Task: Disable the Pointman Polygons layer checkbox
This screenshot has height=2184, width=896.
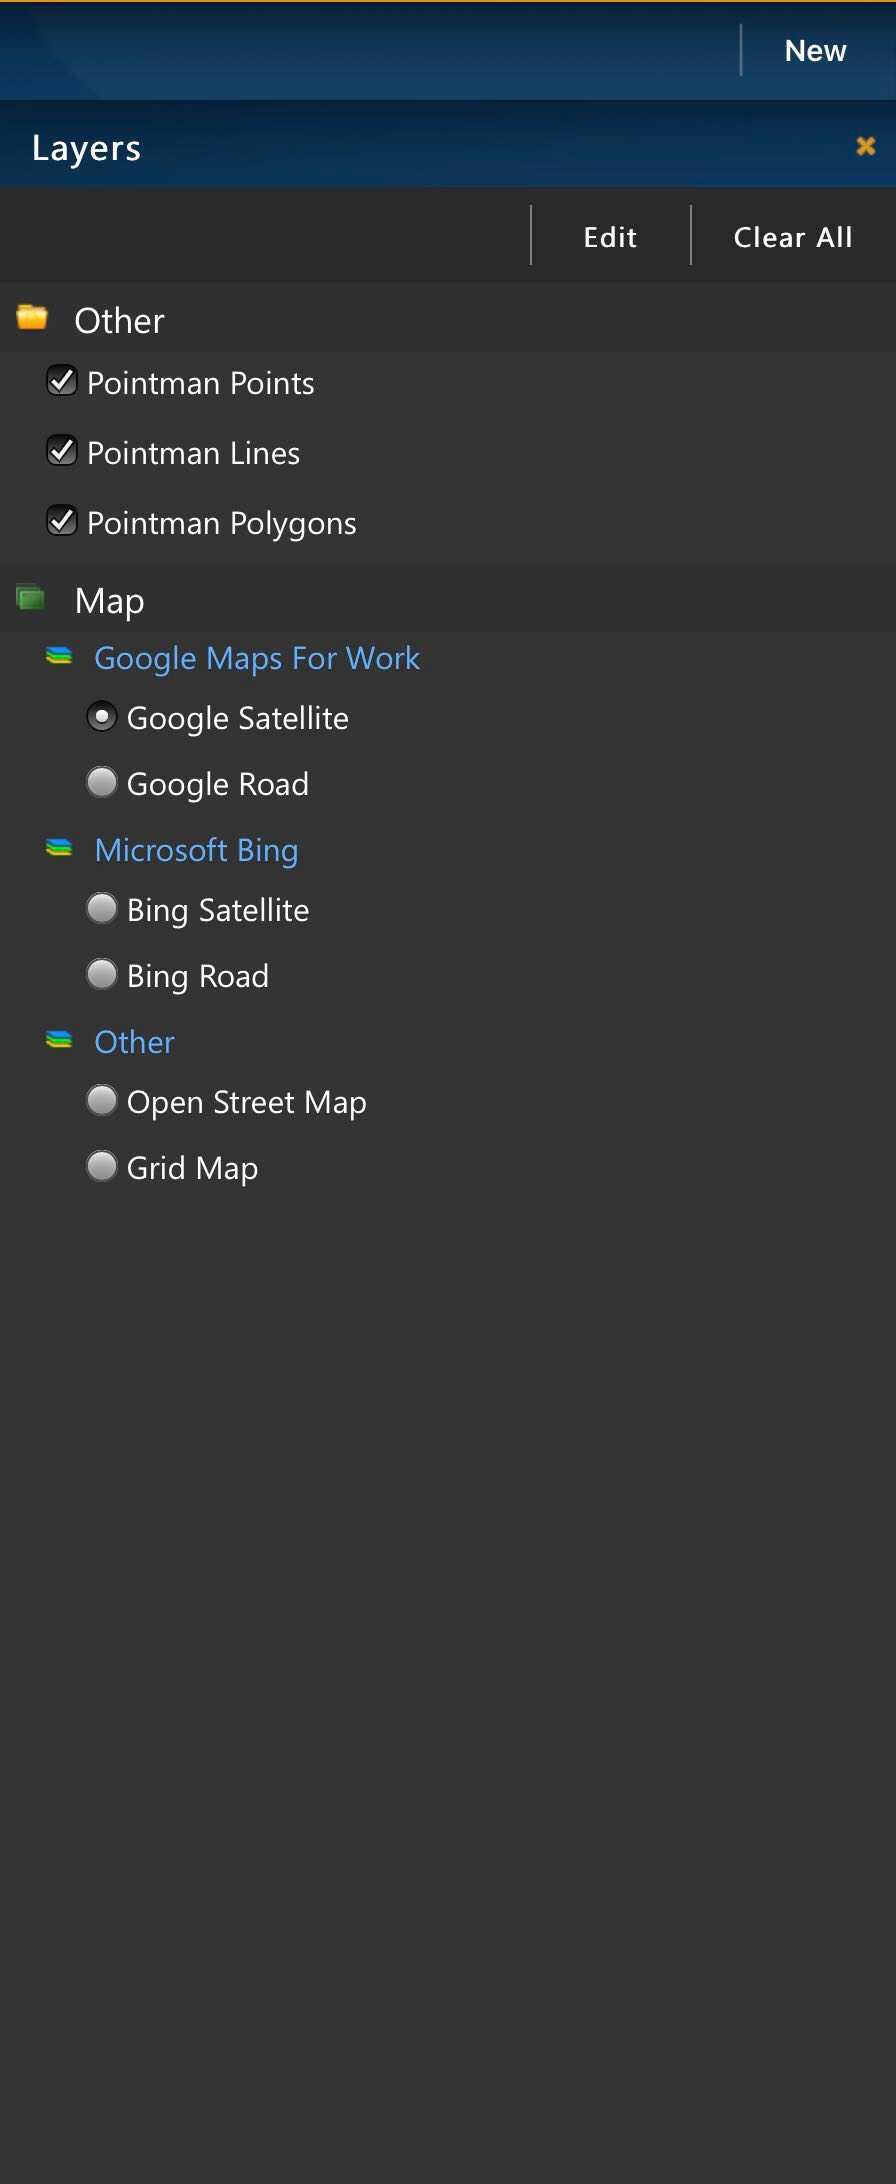Action: (x=62, y=521)
